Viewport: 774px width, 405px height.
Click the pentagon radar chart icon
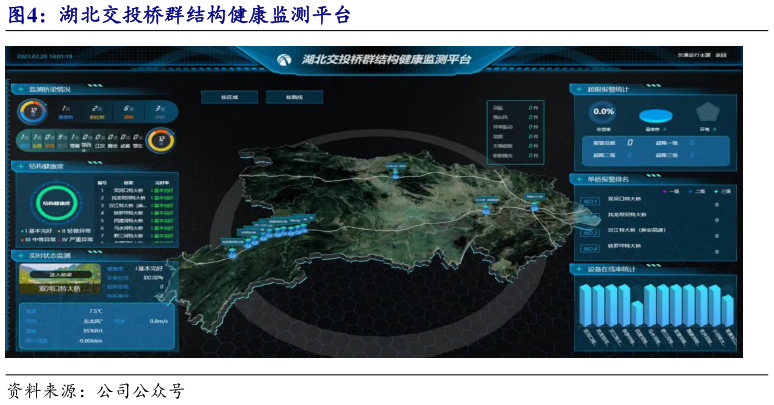(x=707, y=113)
